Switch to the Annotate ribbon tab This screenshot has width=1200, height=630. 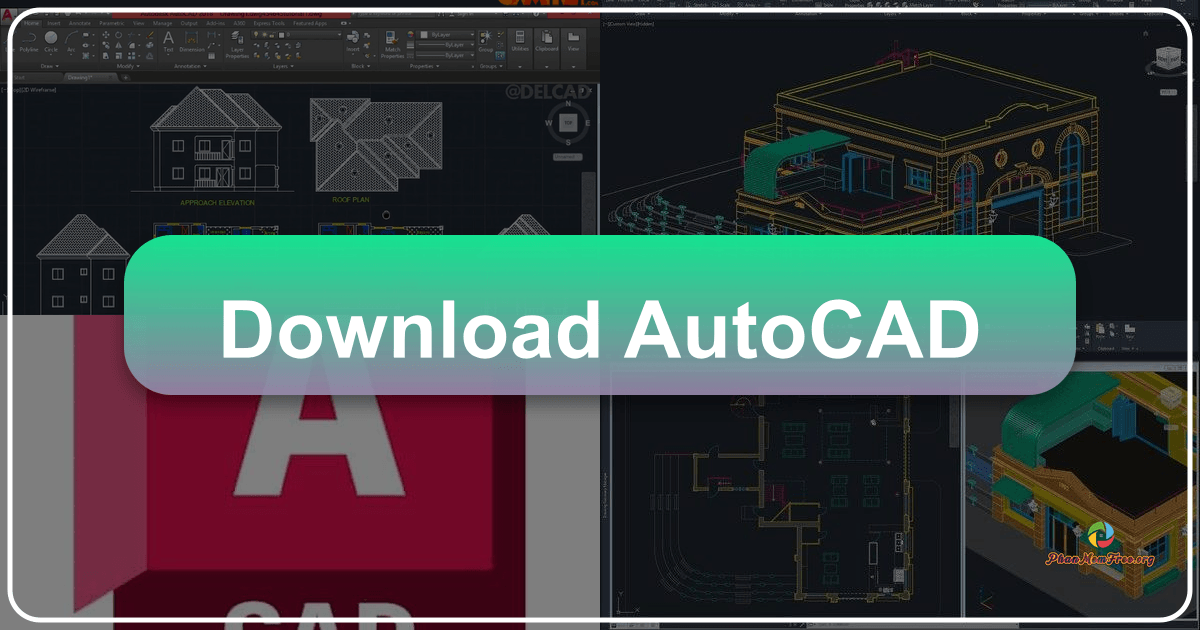pos(79,24)
